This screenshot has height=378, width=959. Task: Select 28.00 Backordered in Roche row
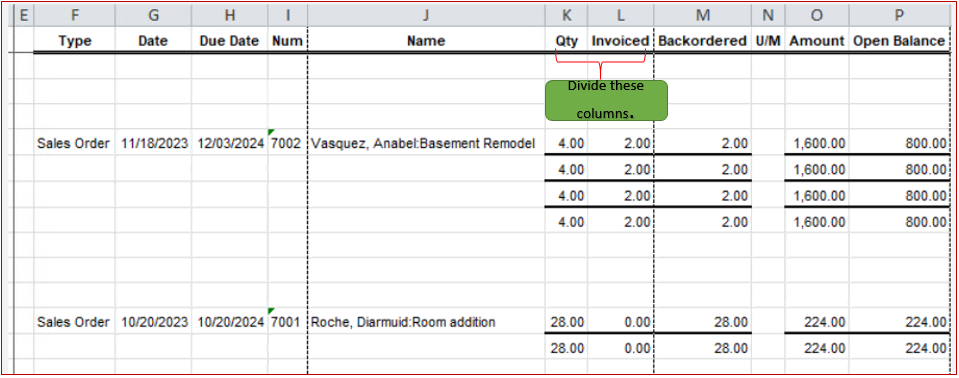point(702,321)
